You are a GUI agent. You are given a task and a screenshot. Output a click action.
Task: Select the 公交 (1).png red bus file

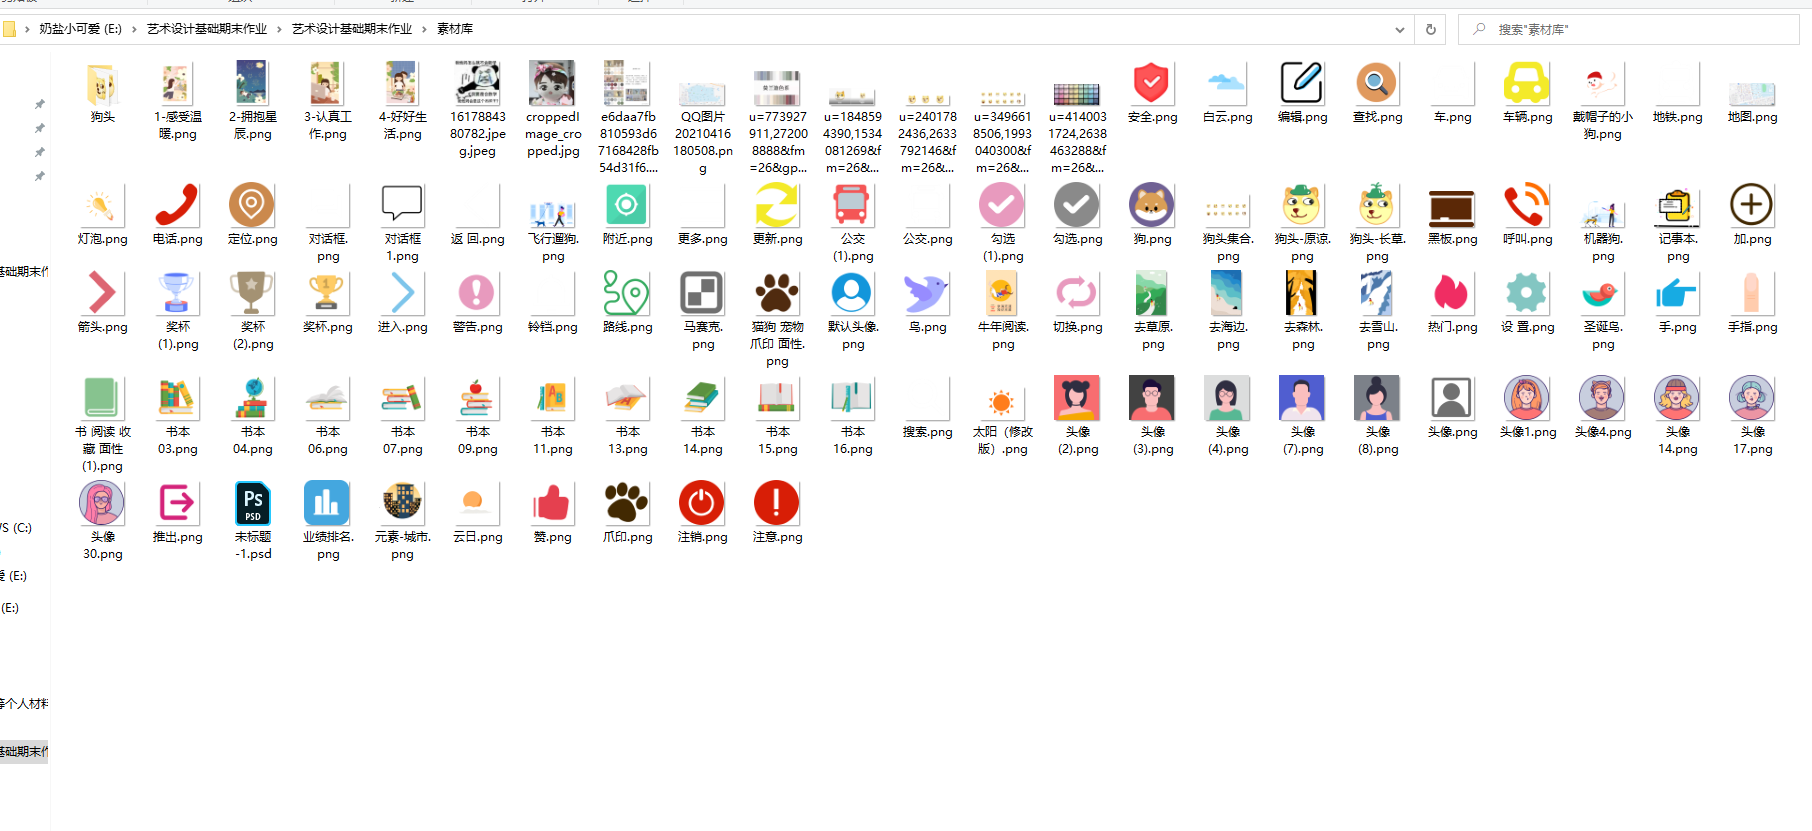(852, 206)
